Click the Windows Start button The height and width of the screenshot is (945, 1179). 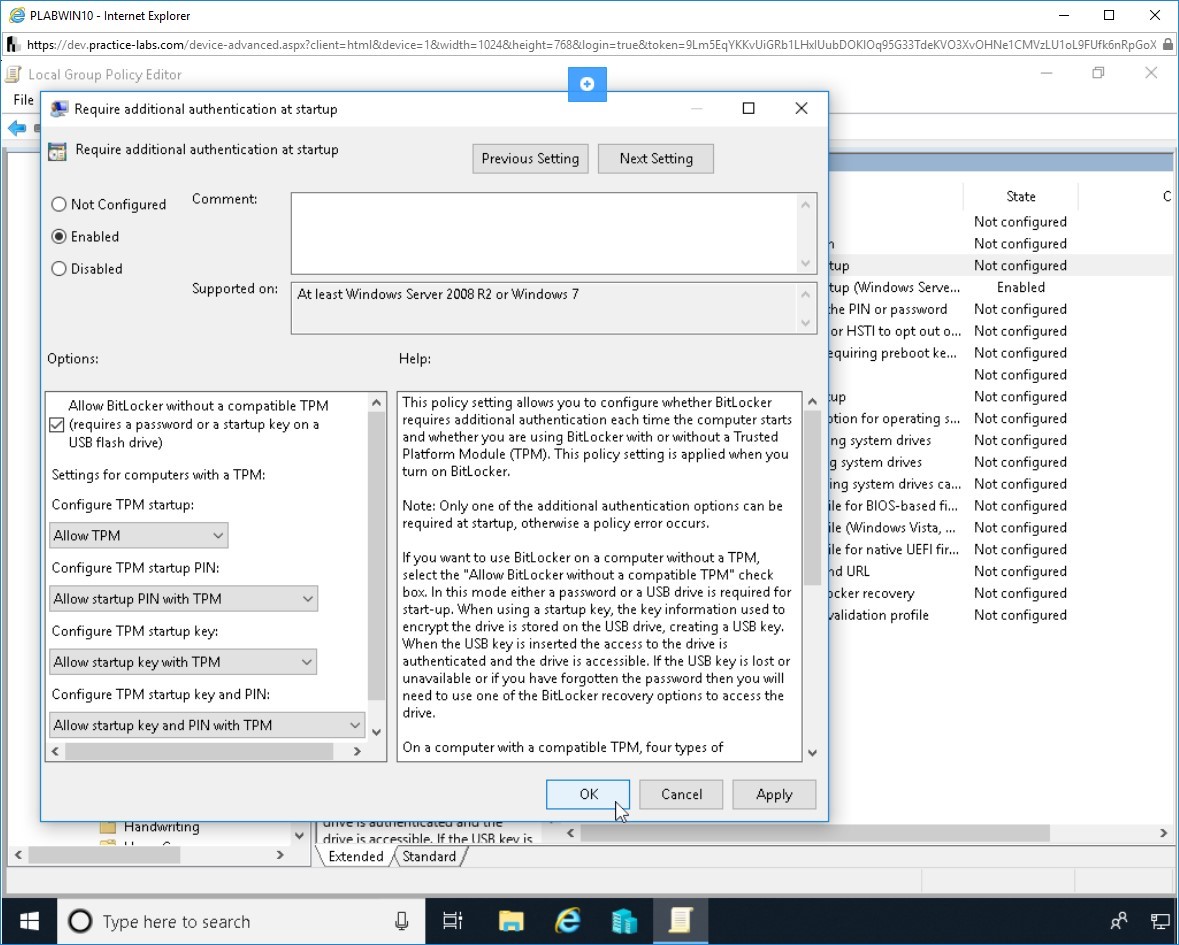click(29, 921)
